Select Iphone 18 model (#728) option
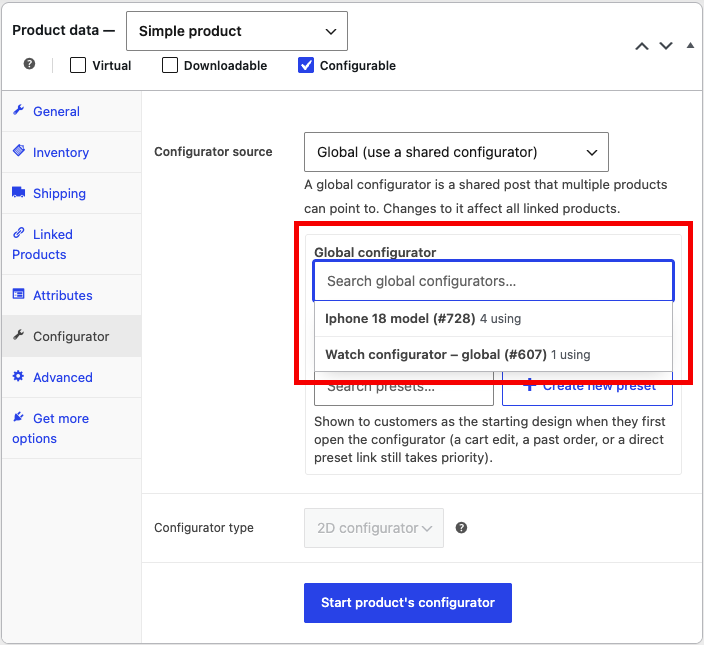The image size is (704, 645). (x=493, y=319)
